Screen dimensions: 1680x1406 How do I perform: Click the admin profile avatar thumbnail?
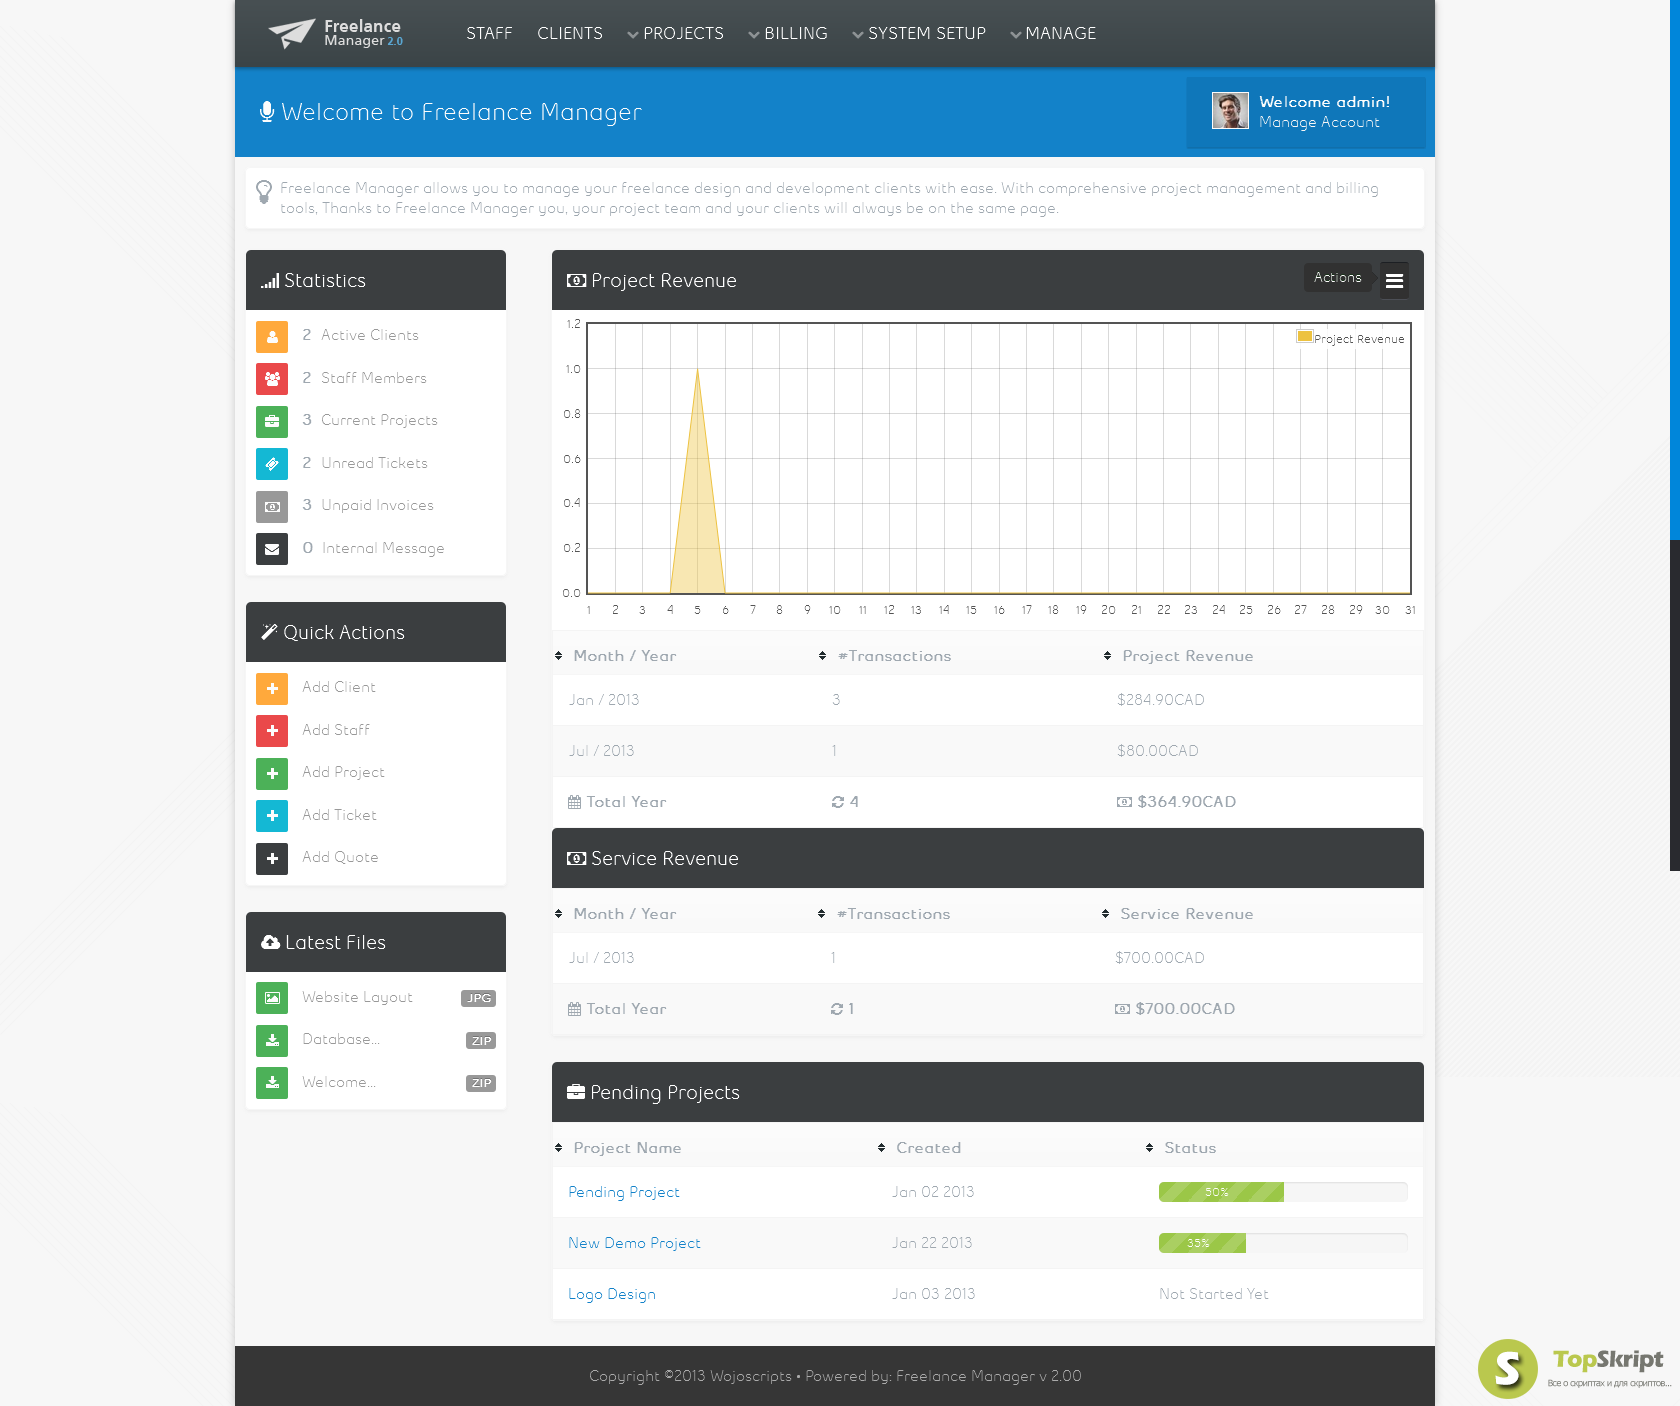pyautogui.click(x=1230, y=111)
